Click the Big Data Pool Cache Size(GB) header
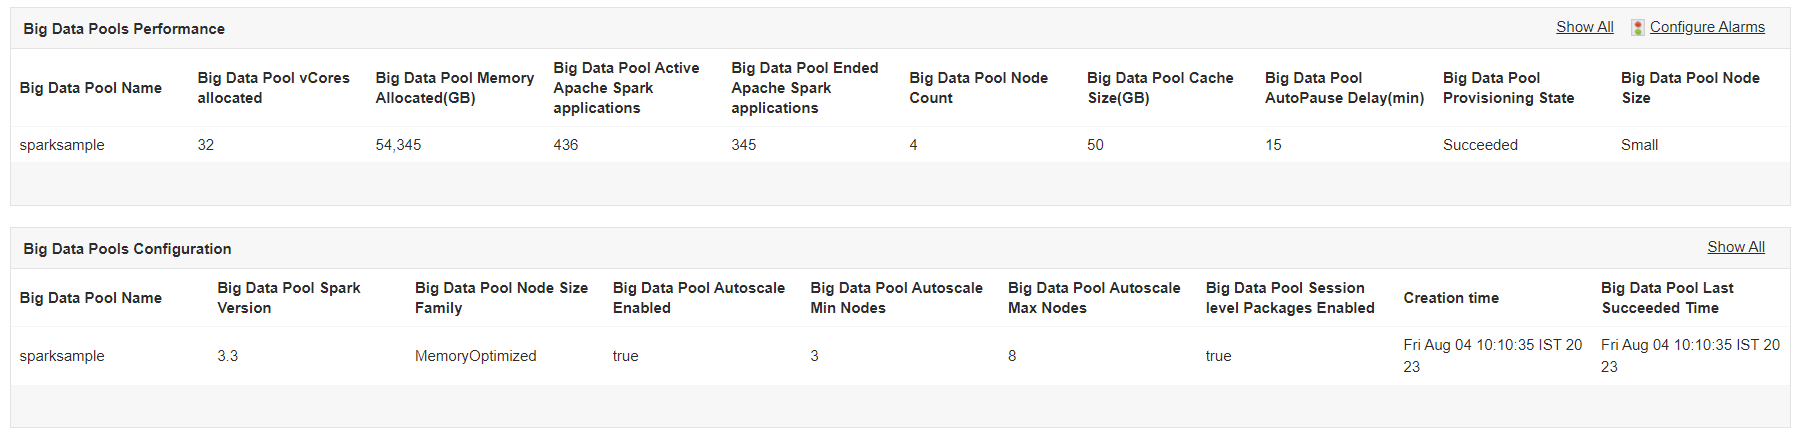The height and width of the screenshot is (437, 1800). tap(1160, 88)
